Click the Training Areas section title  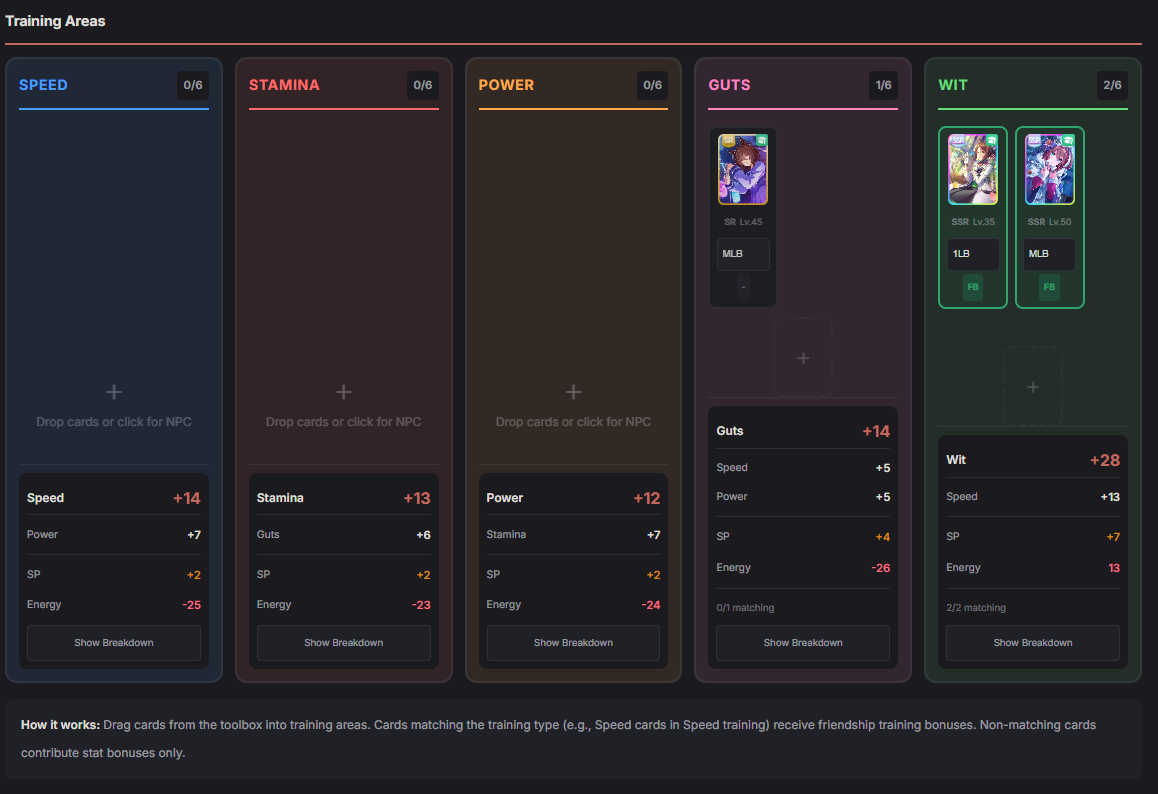coord(55,21)
